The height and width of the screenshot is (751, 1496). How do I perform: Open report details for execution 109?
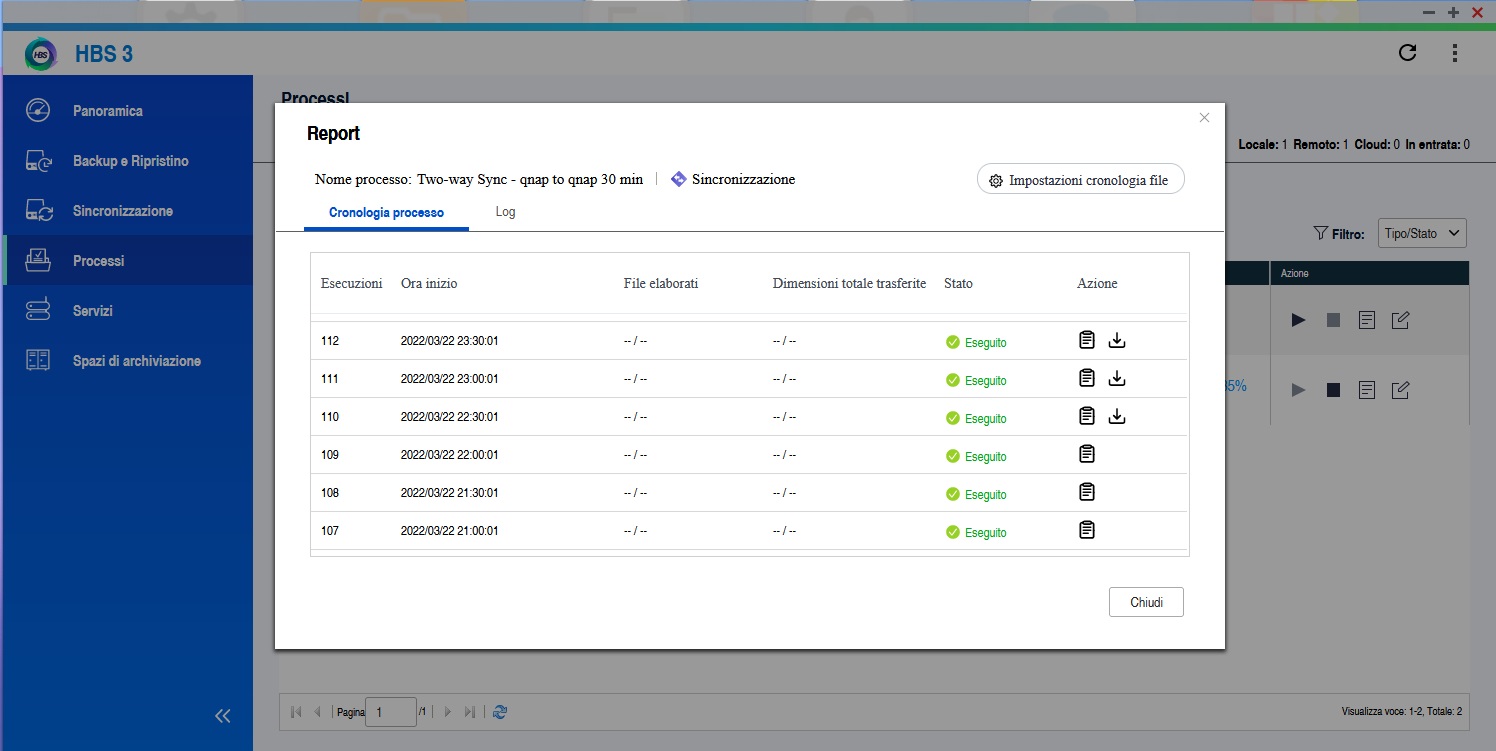tap(1087, 454)
